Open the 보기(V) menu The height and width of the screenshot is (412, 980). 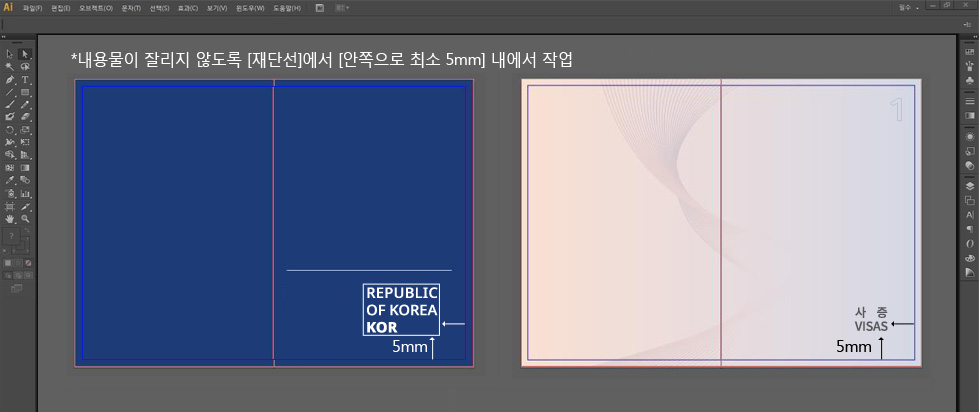(x=217, y=8)
